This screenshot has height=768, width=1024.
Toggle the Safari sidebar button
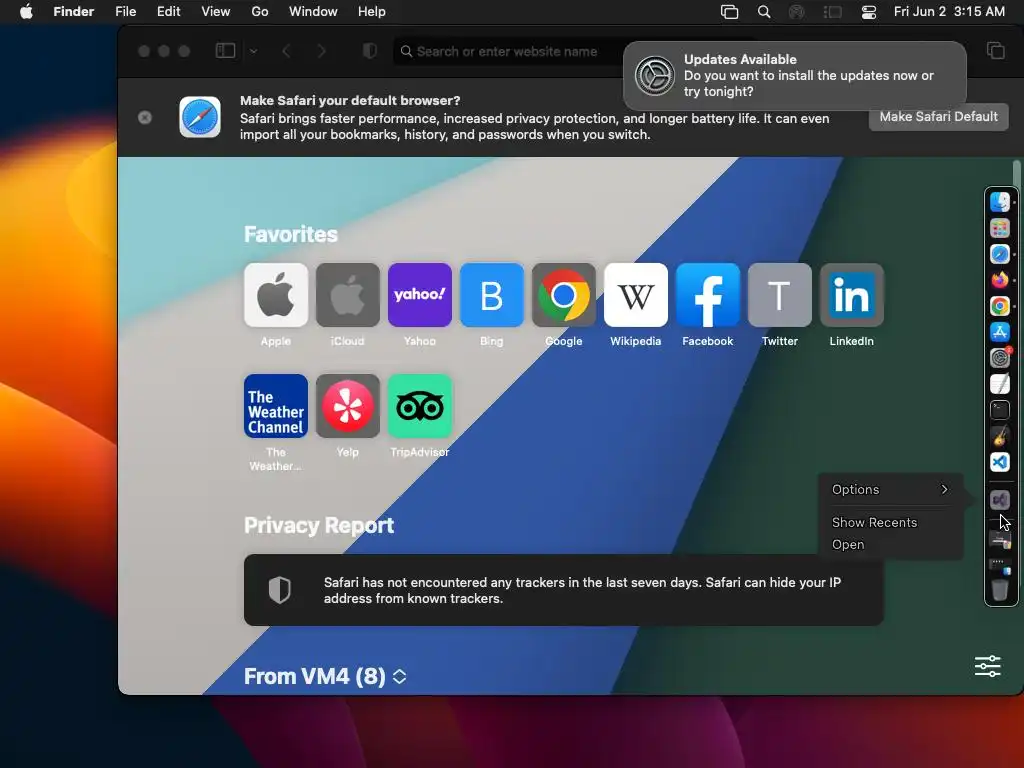[225, 51]
